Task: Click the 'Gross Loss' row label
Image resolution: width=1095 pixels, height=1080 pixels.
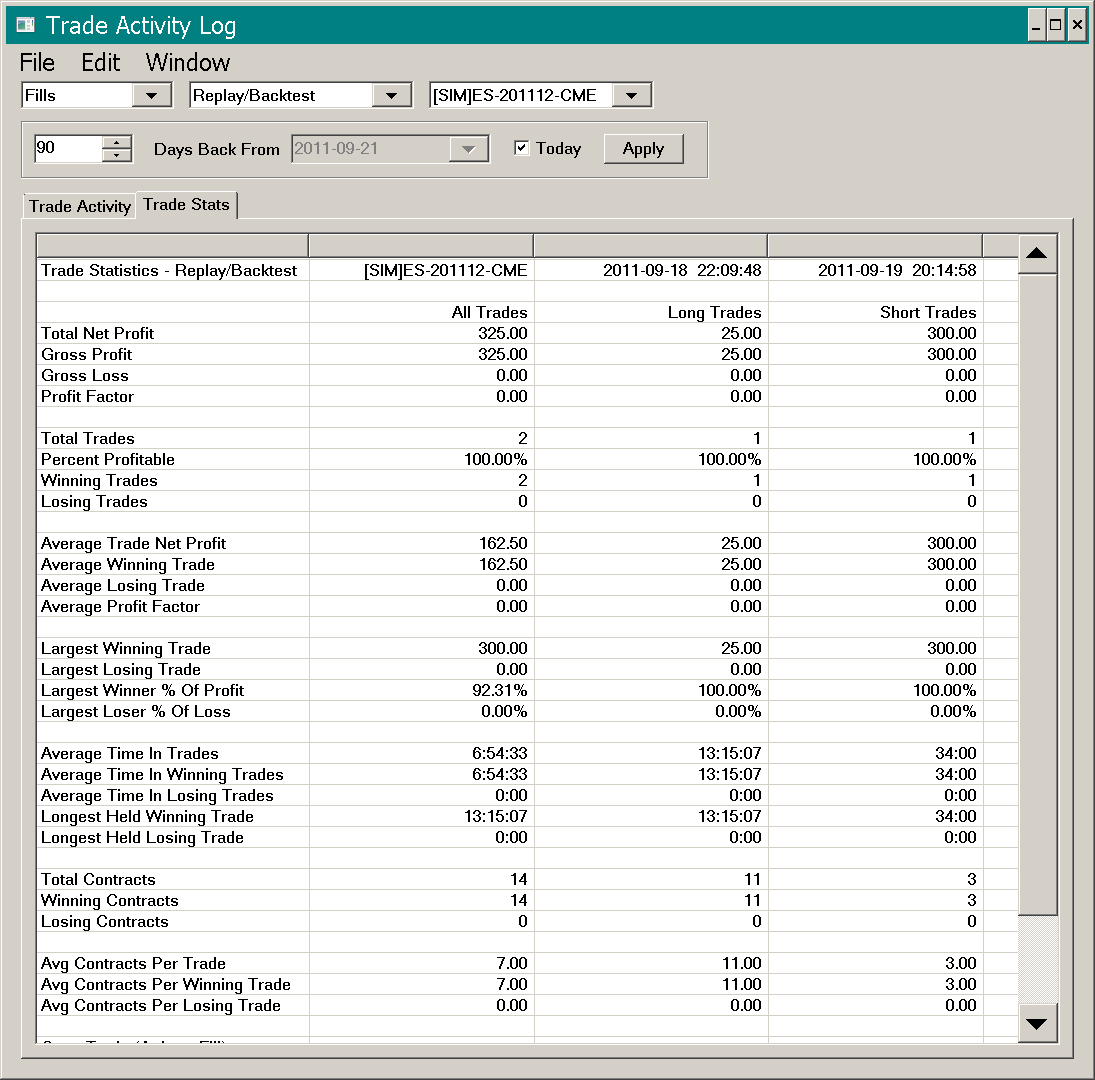Action: [84, 376]
